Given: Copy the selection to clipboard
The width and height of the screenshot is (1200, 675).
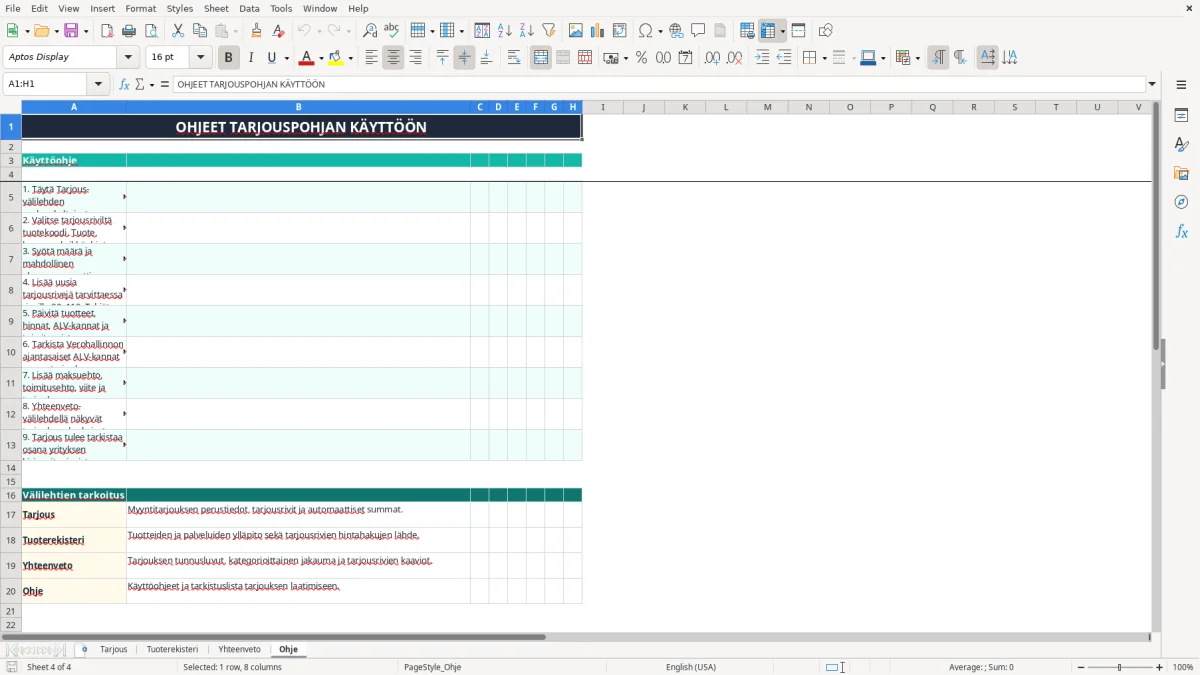Looking at the screenshot, I should pos(199,31).
